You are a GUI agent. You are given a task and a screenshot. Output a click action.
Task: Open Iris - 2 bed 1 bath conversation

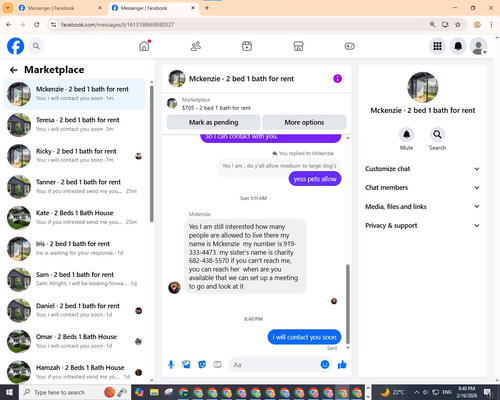pyautogui.click(x=74, y=249)
